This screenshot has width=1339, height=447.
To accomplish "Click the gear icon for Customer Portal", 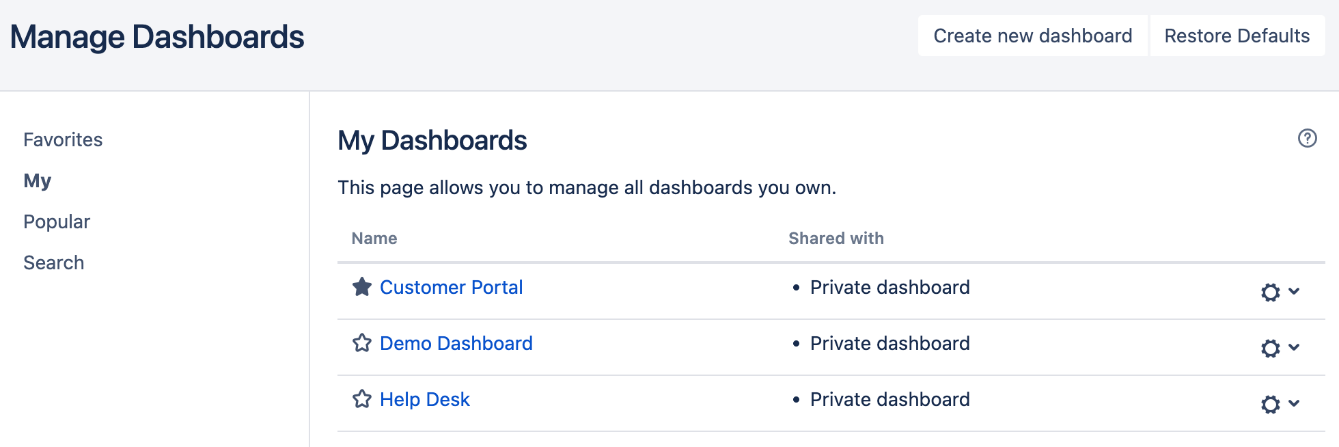I will point(1271,292).
